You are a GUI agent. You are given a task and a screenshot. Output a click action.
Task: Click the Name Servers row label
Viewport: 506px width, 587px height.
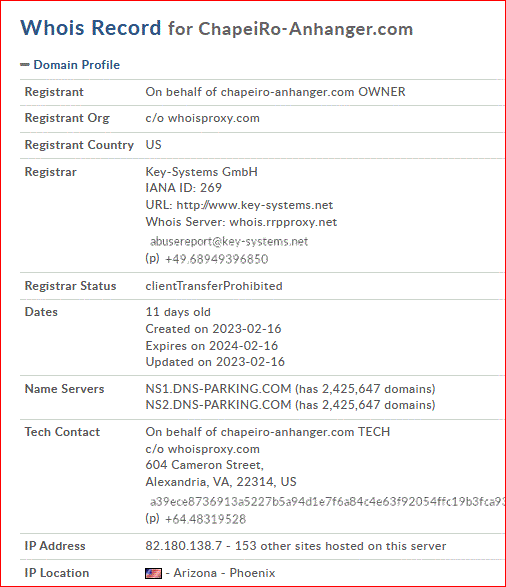coord(64,389)
